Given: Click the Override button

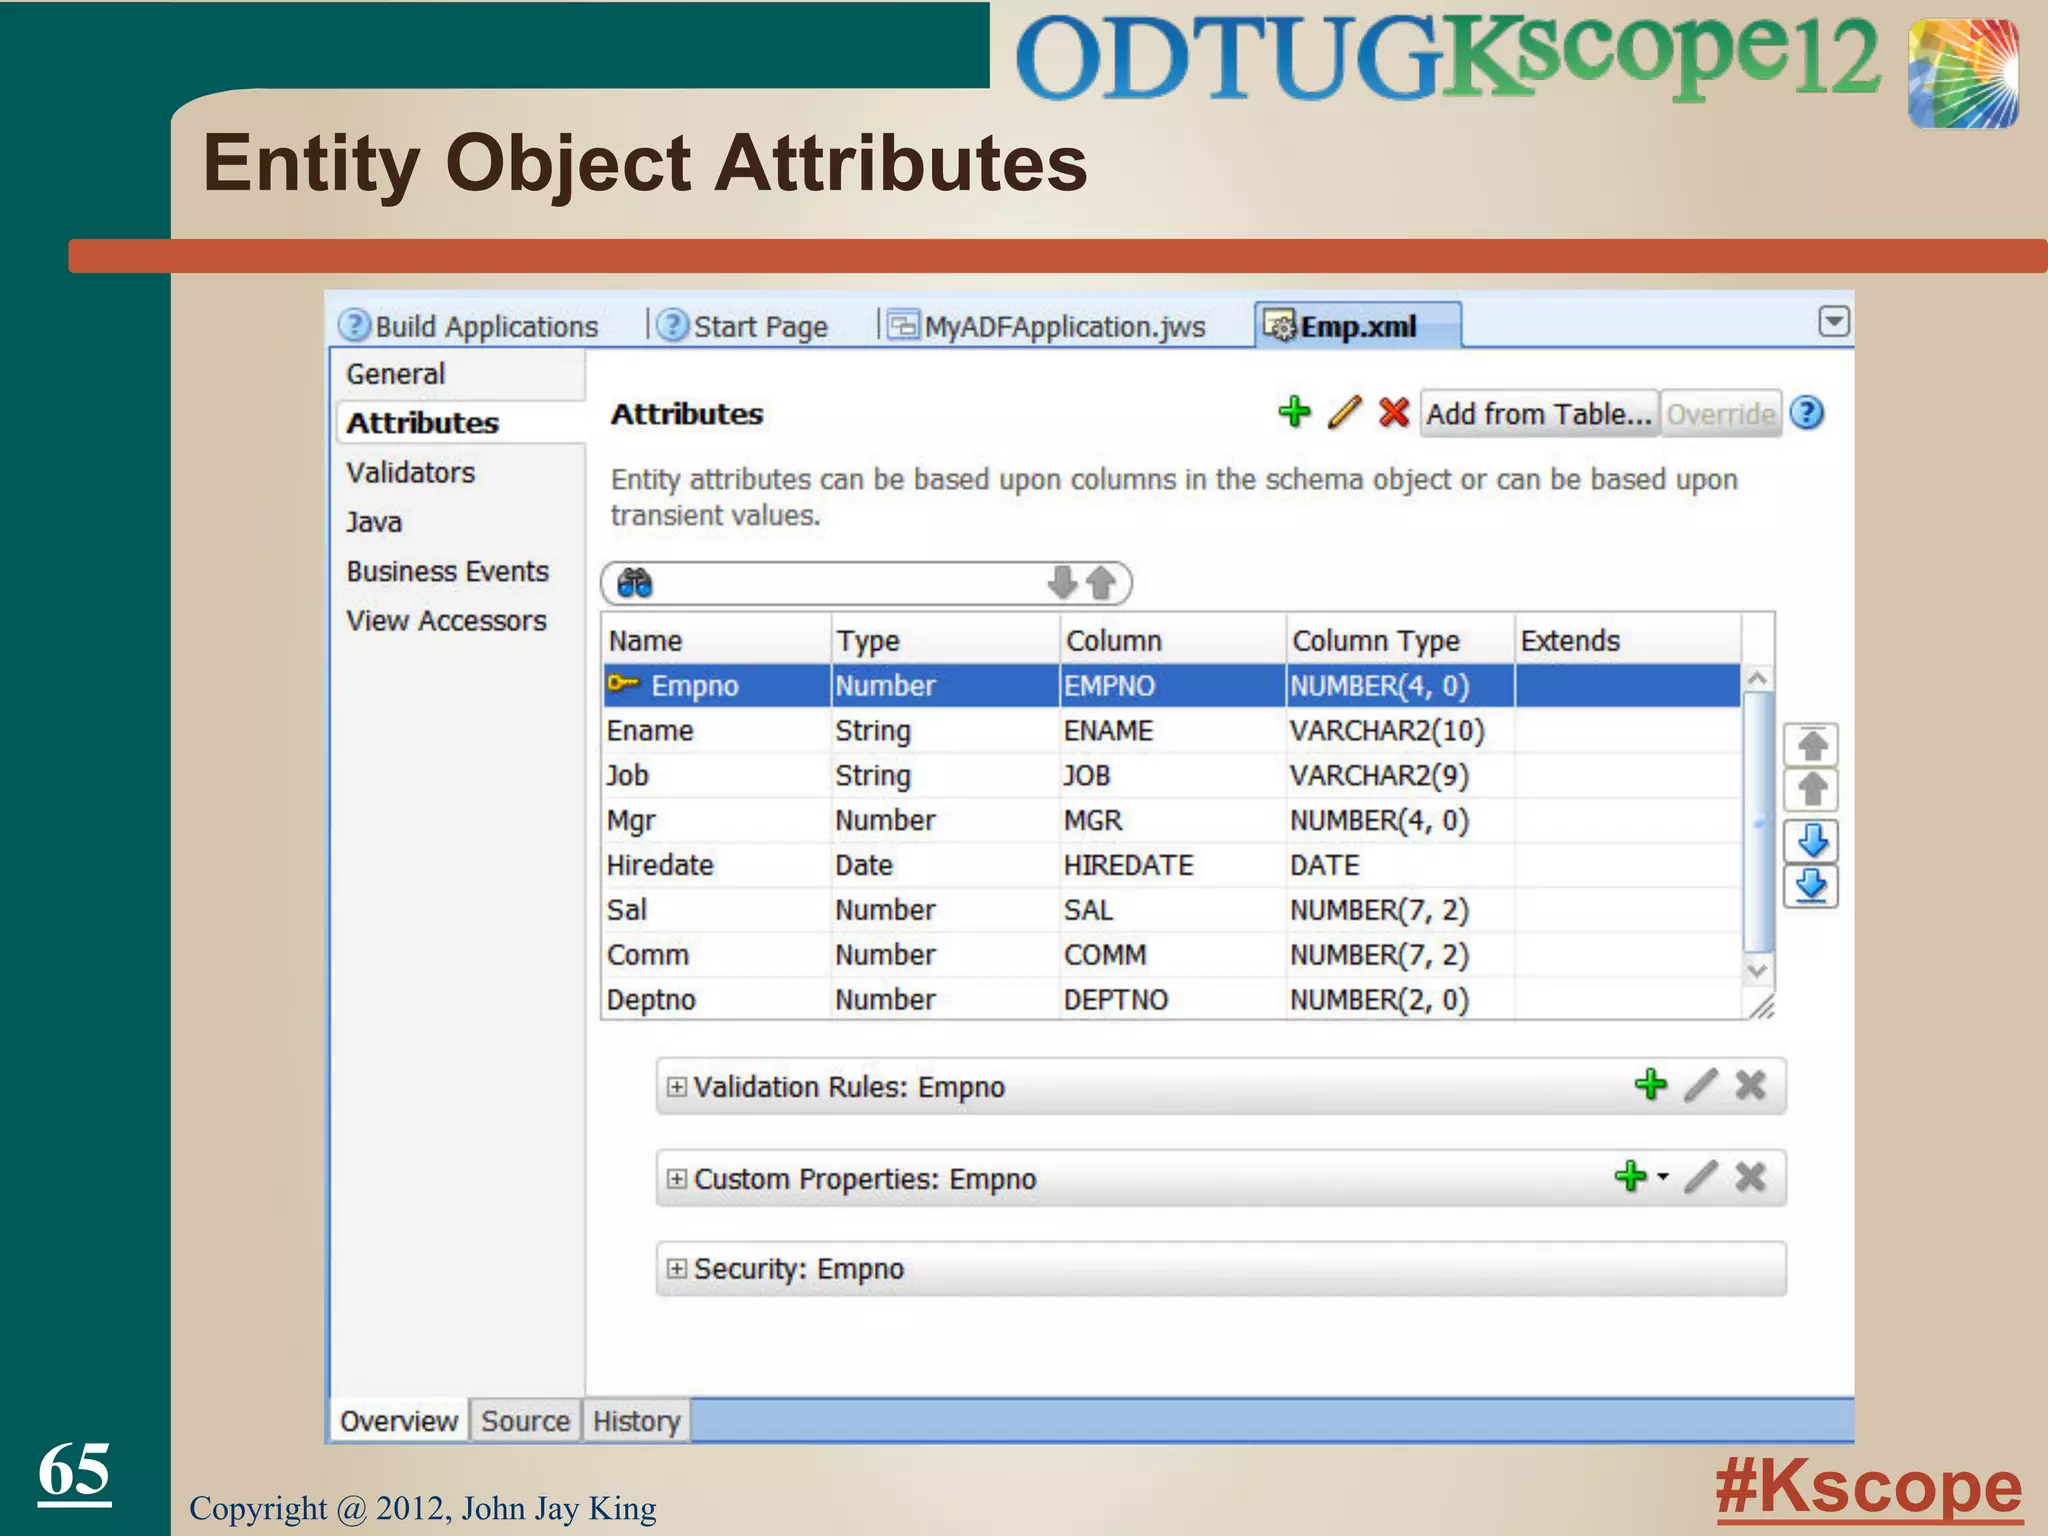Looking at the screenshot, I should 1721,414.
